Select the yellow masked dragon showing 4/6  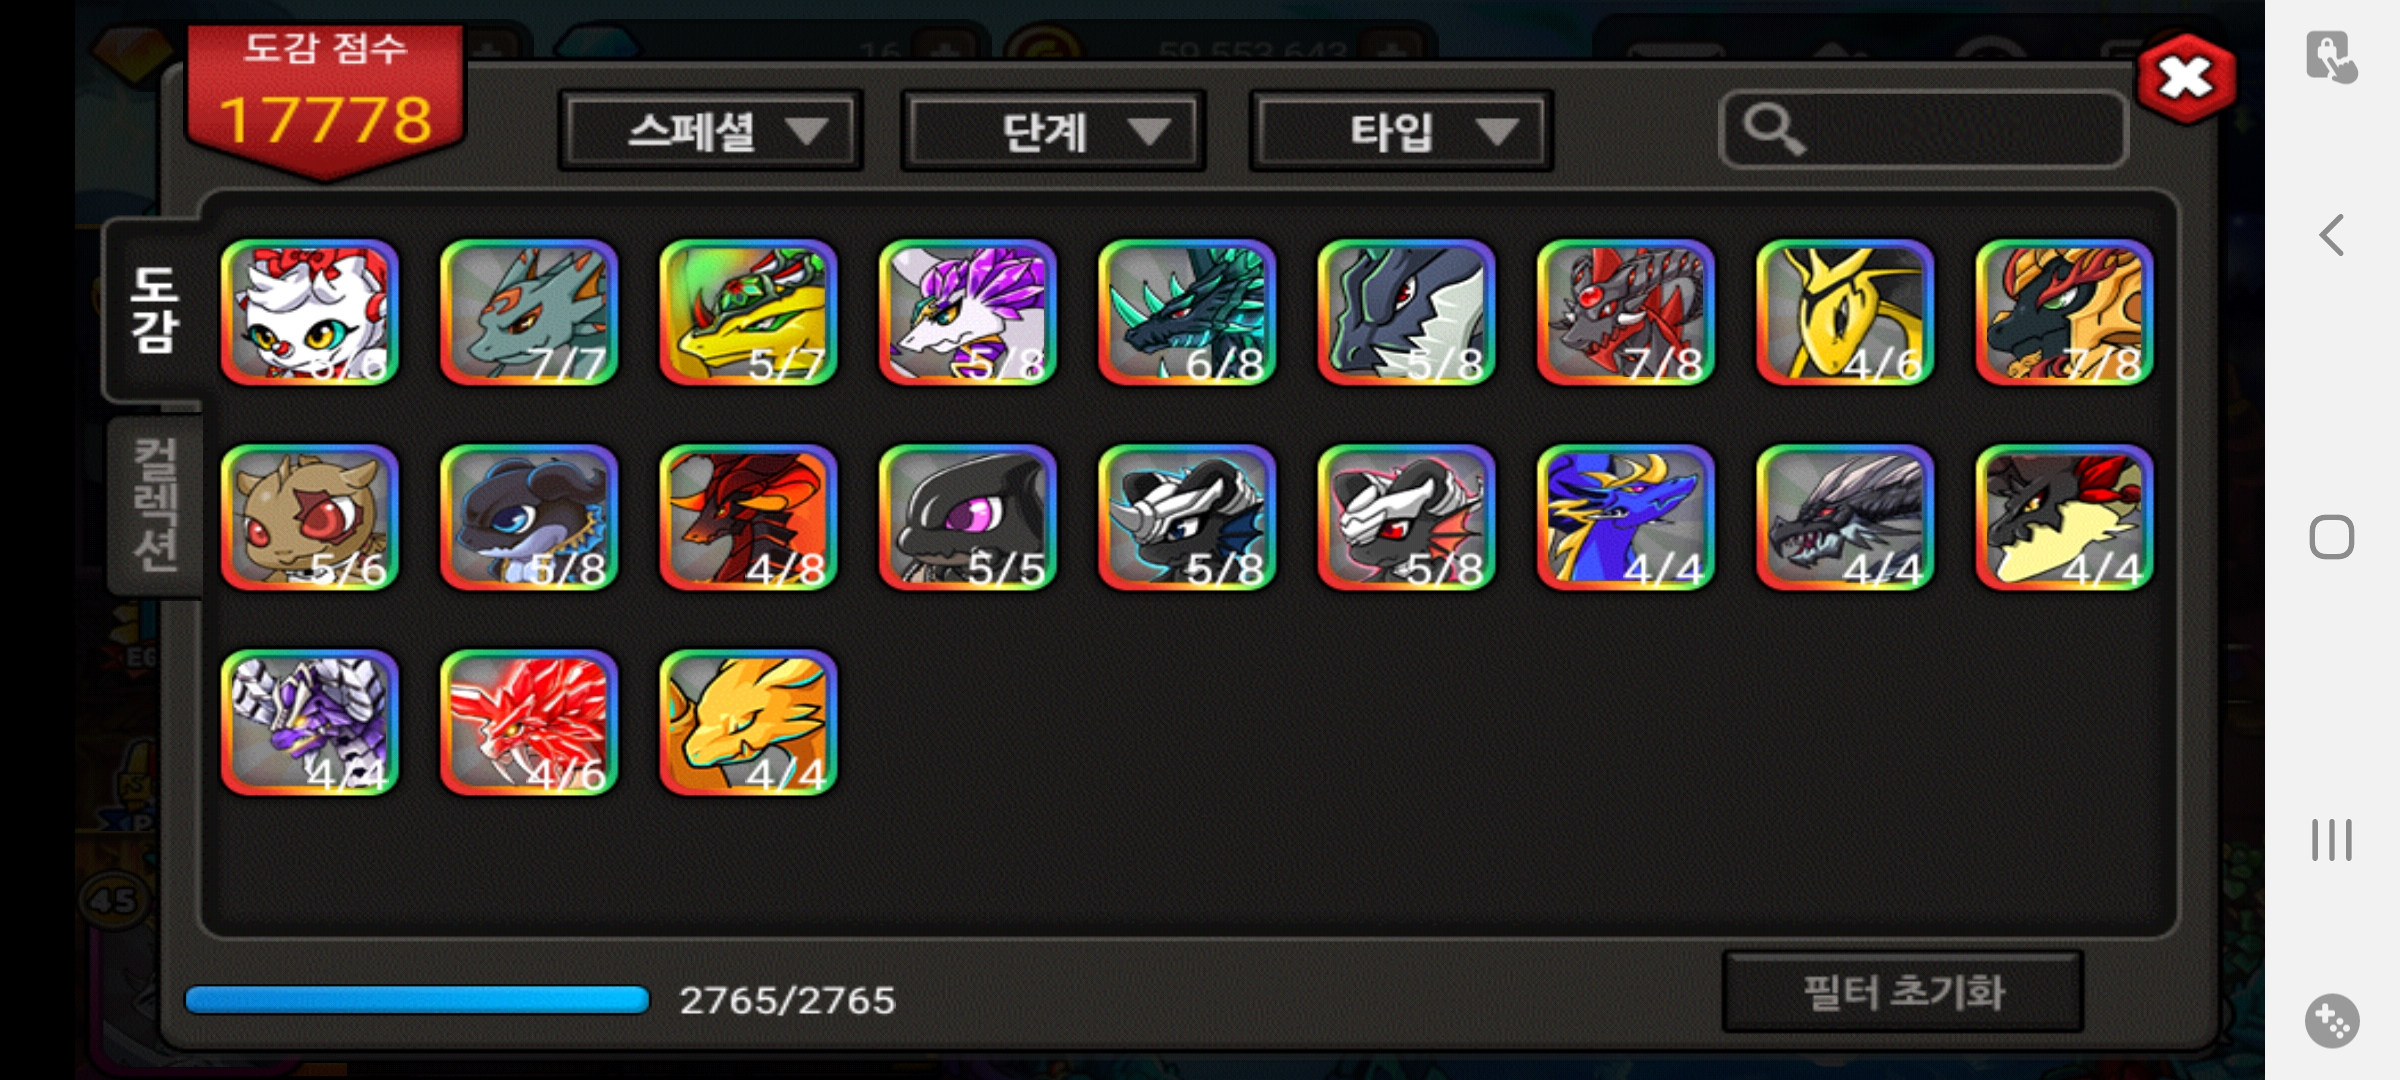tap(1845, 313)
